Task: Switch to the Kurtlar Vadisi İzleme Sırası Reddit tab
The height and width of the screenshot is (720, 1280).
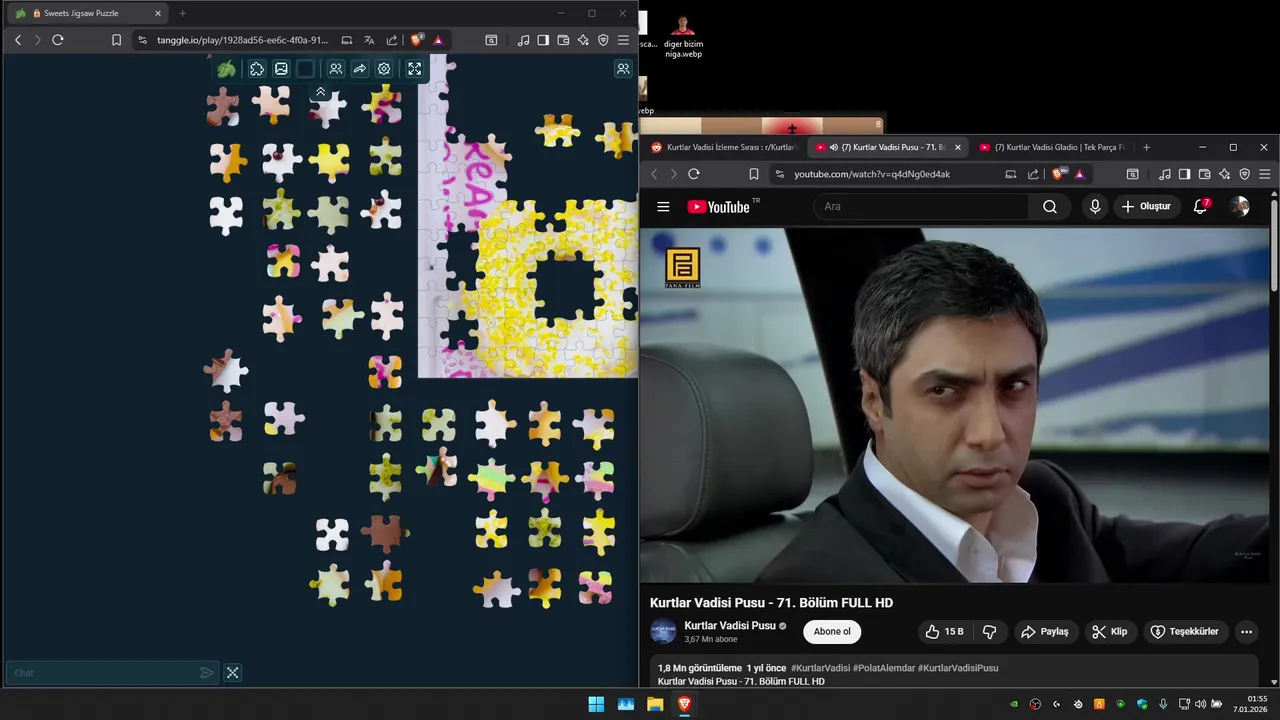Action: (725, 147)
